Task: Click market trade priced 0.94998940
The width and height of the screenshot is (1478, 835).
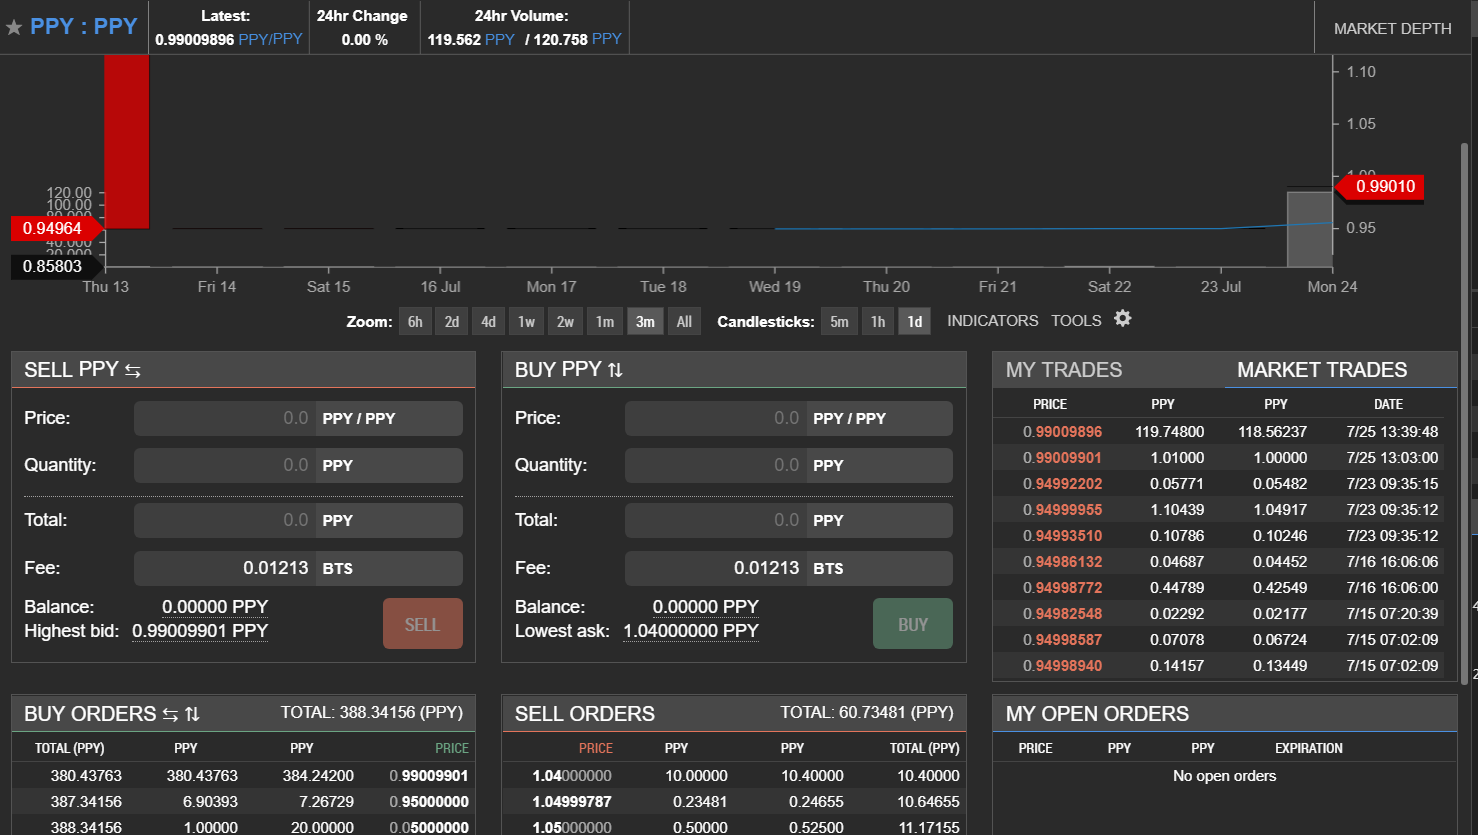Action: [1218, 666]
